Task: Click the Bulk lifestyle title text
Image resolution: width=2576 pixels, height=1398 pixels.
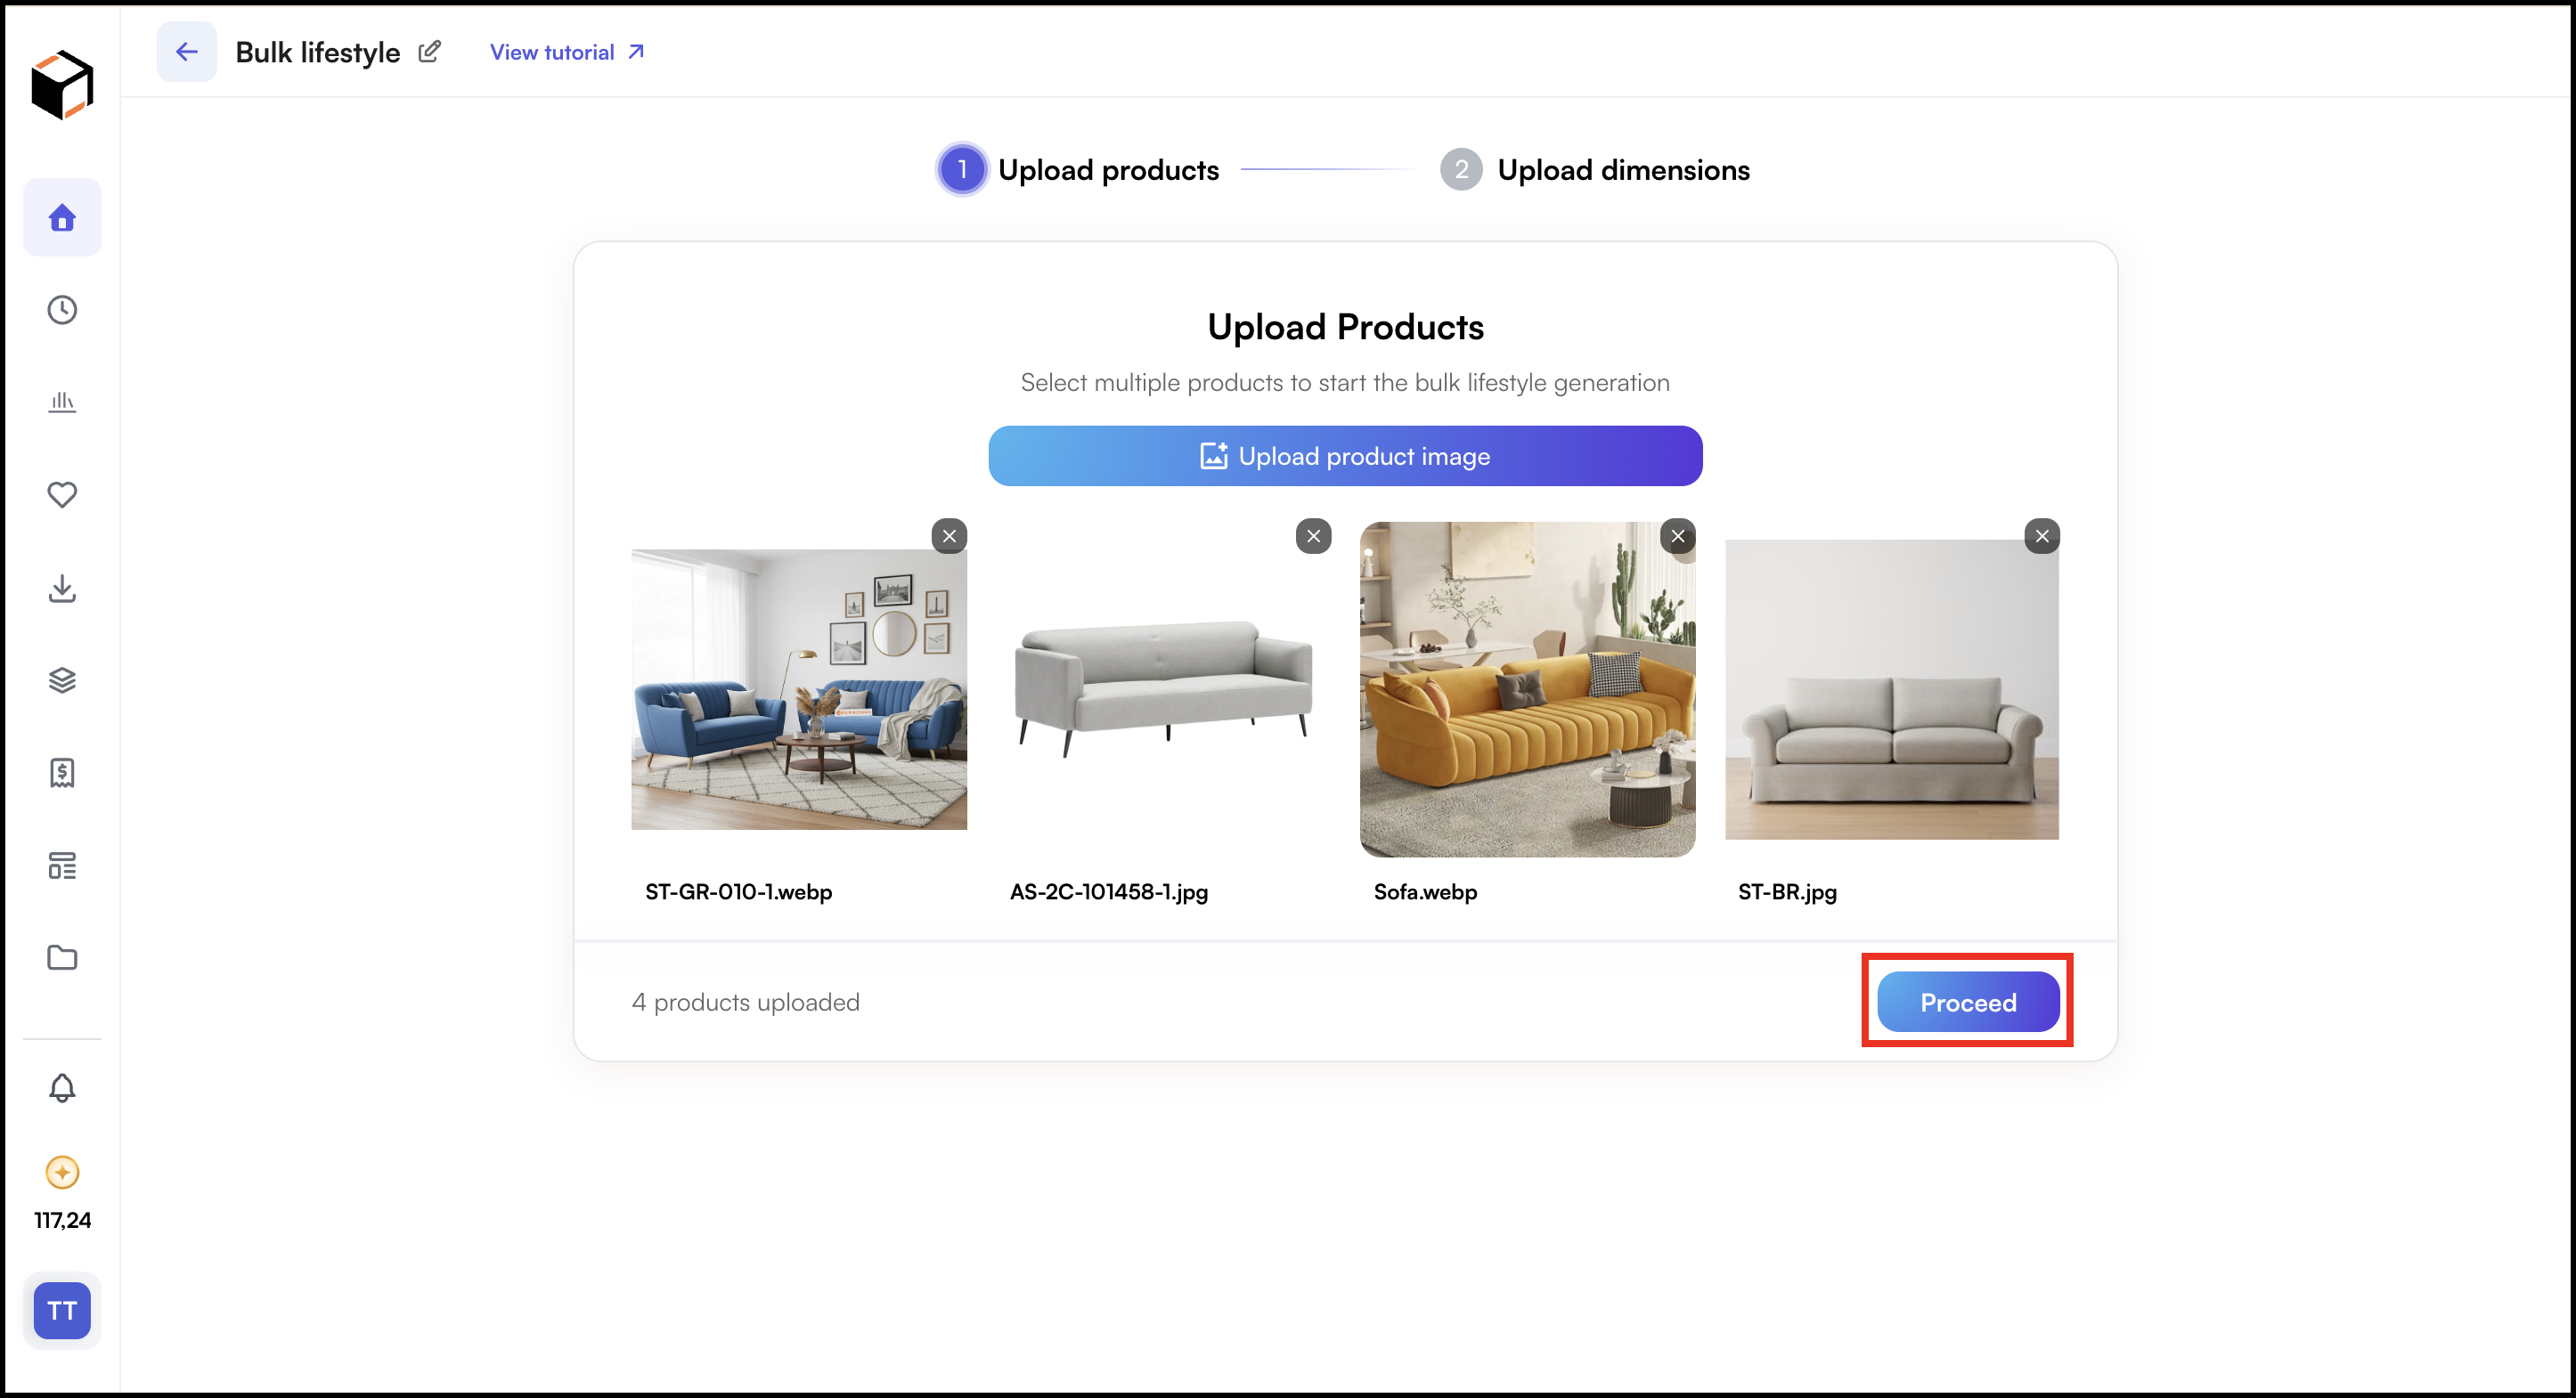Action: 318,52
